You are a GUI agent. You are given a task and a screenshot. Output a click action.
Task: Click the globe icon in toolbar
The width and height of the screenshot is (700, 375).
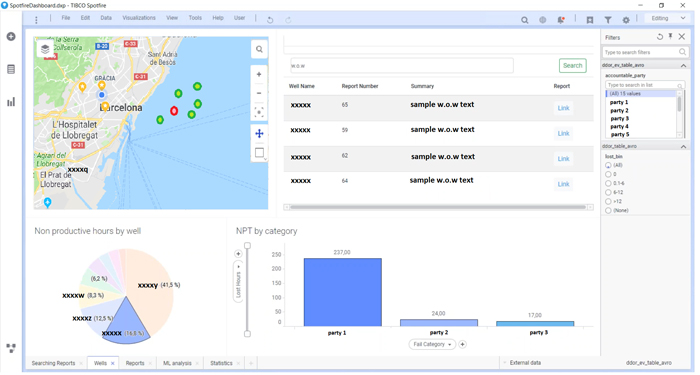pyautogui.click(x=542, y=20)
